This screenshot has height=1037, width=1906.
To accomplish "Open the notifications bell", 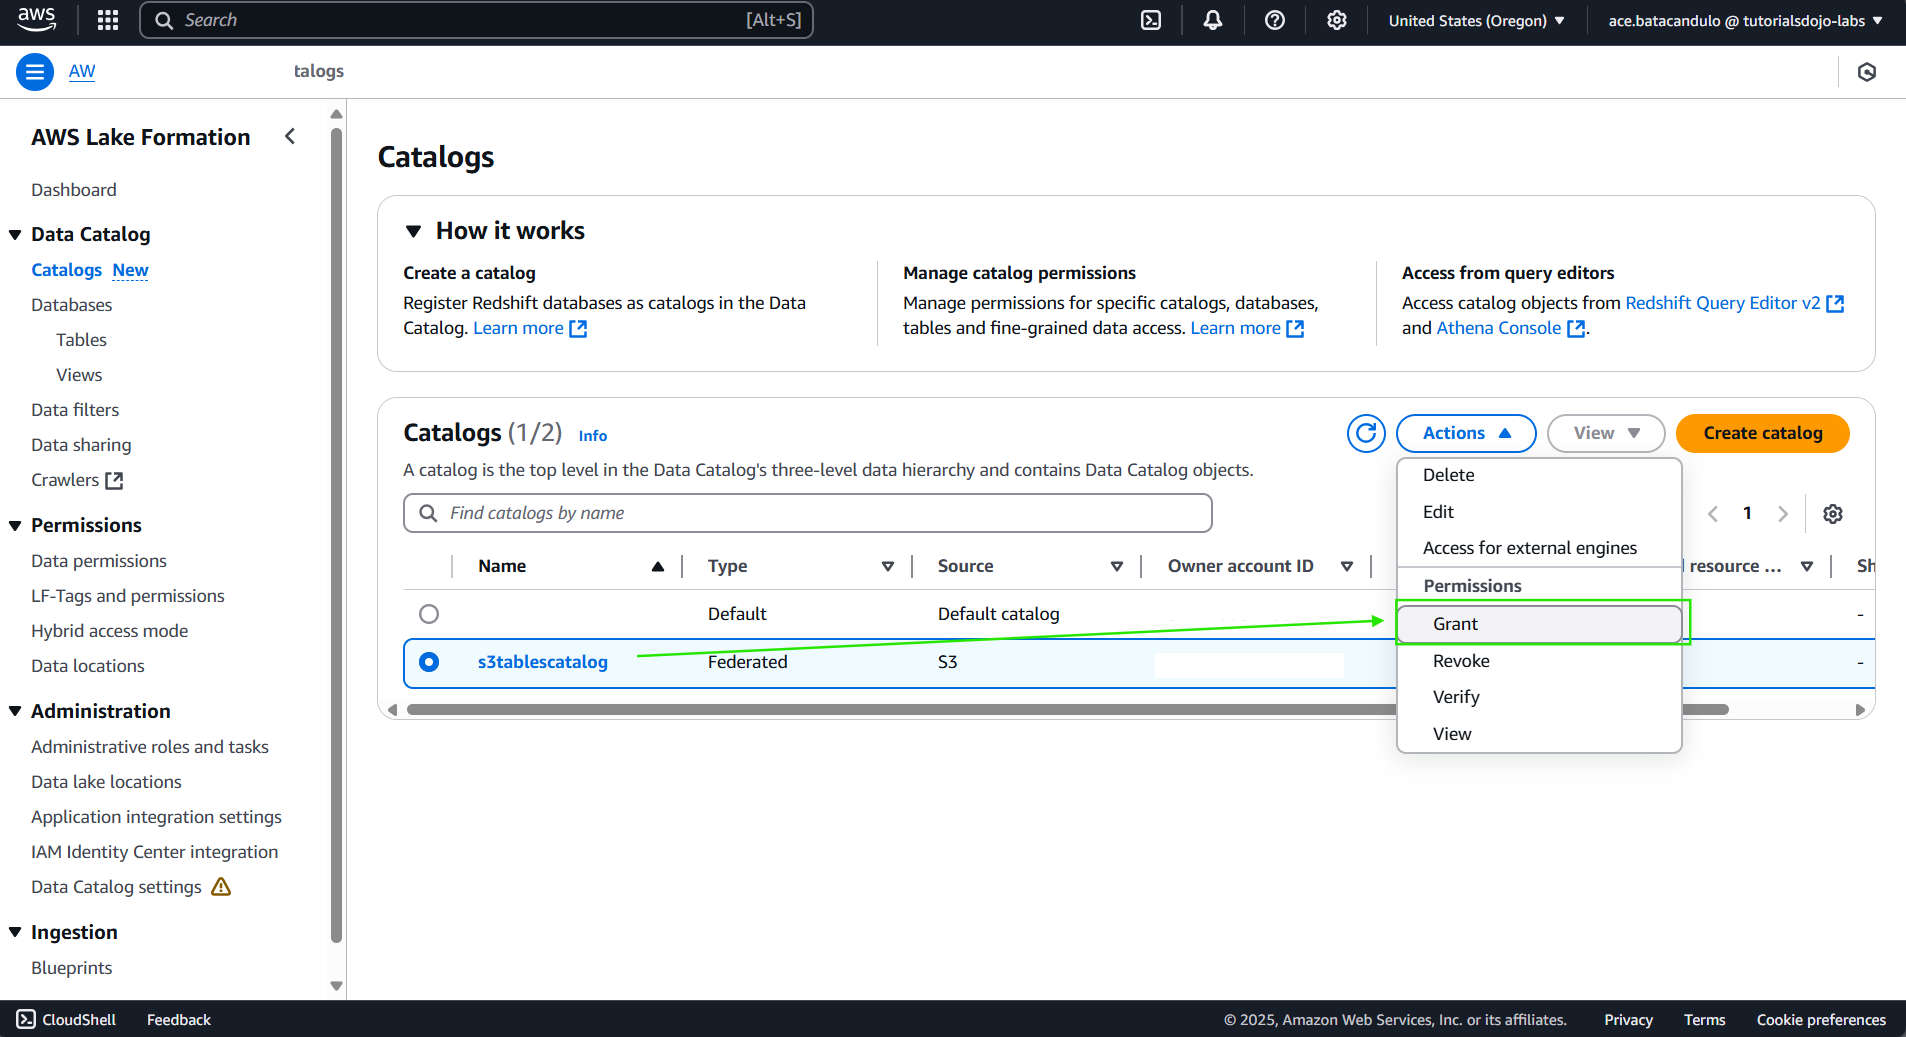I will coord(1213,20).
